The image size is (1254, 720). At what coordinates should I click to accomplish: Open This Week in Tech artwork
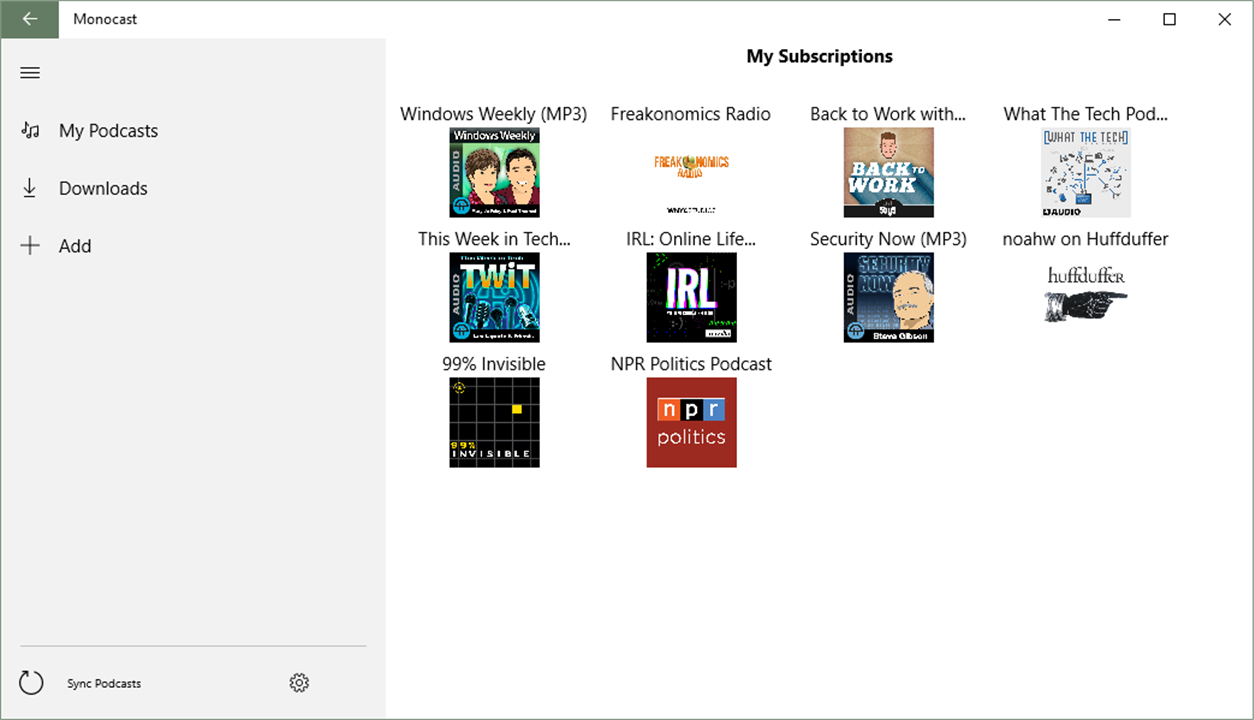494,297
